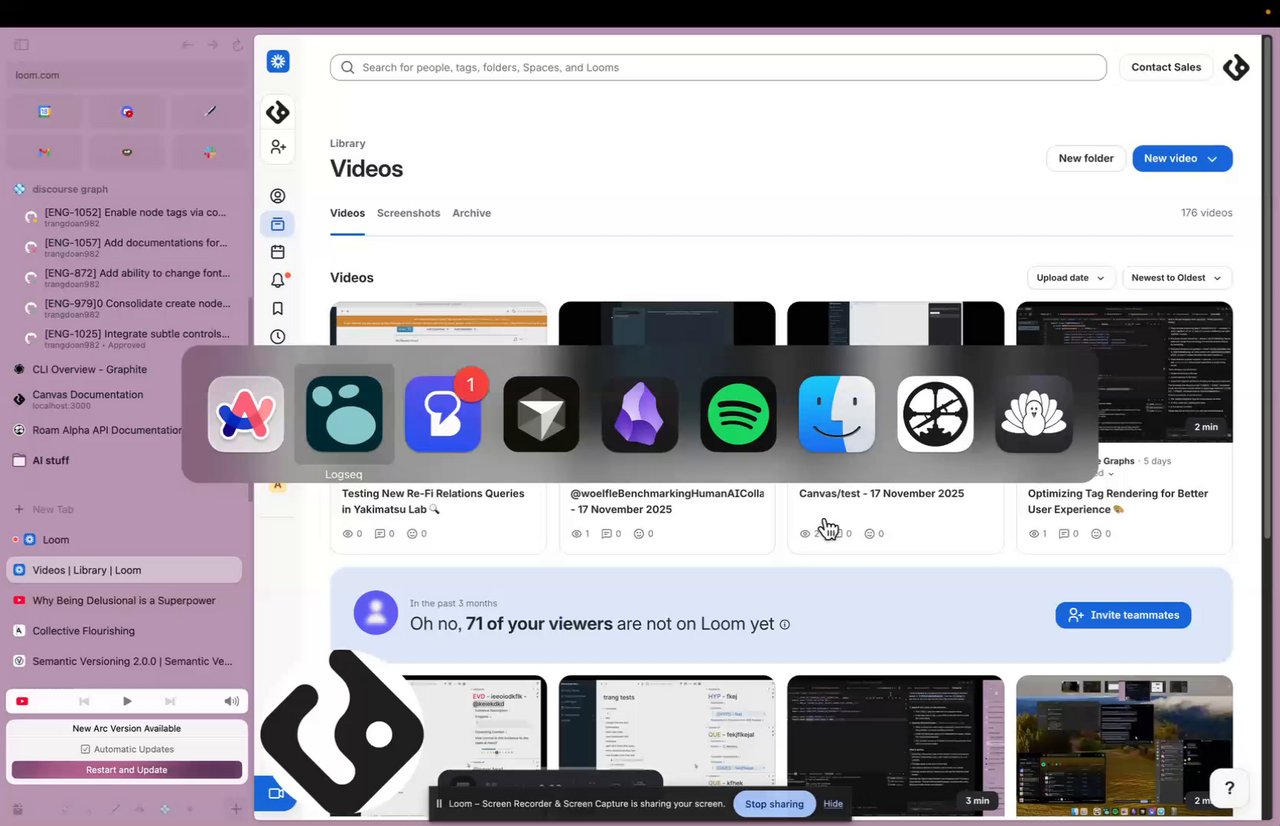Go to previous track in Arc mini player

[84, 702]
